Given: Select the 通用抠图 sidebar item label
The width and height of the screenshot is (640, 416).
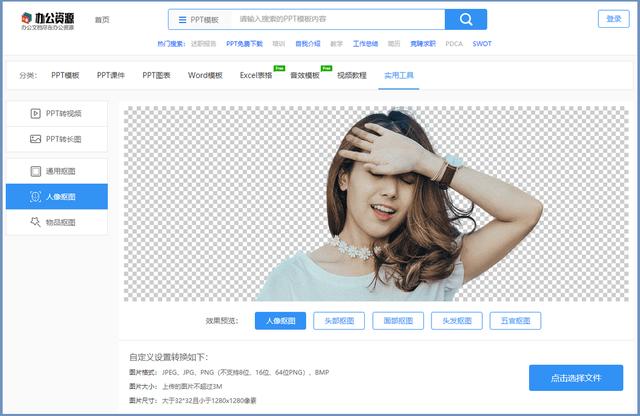Looking at the screenshot, I should coord(60,171).
